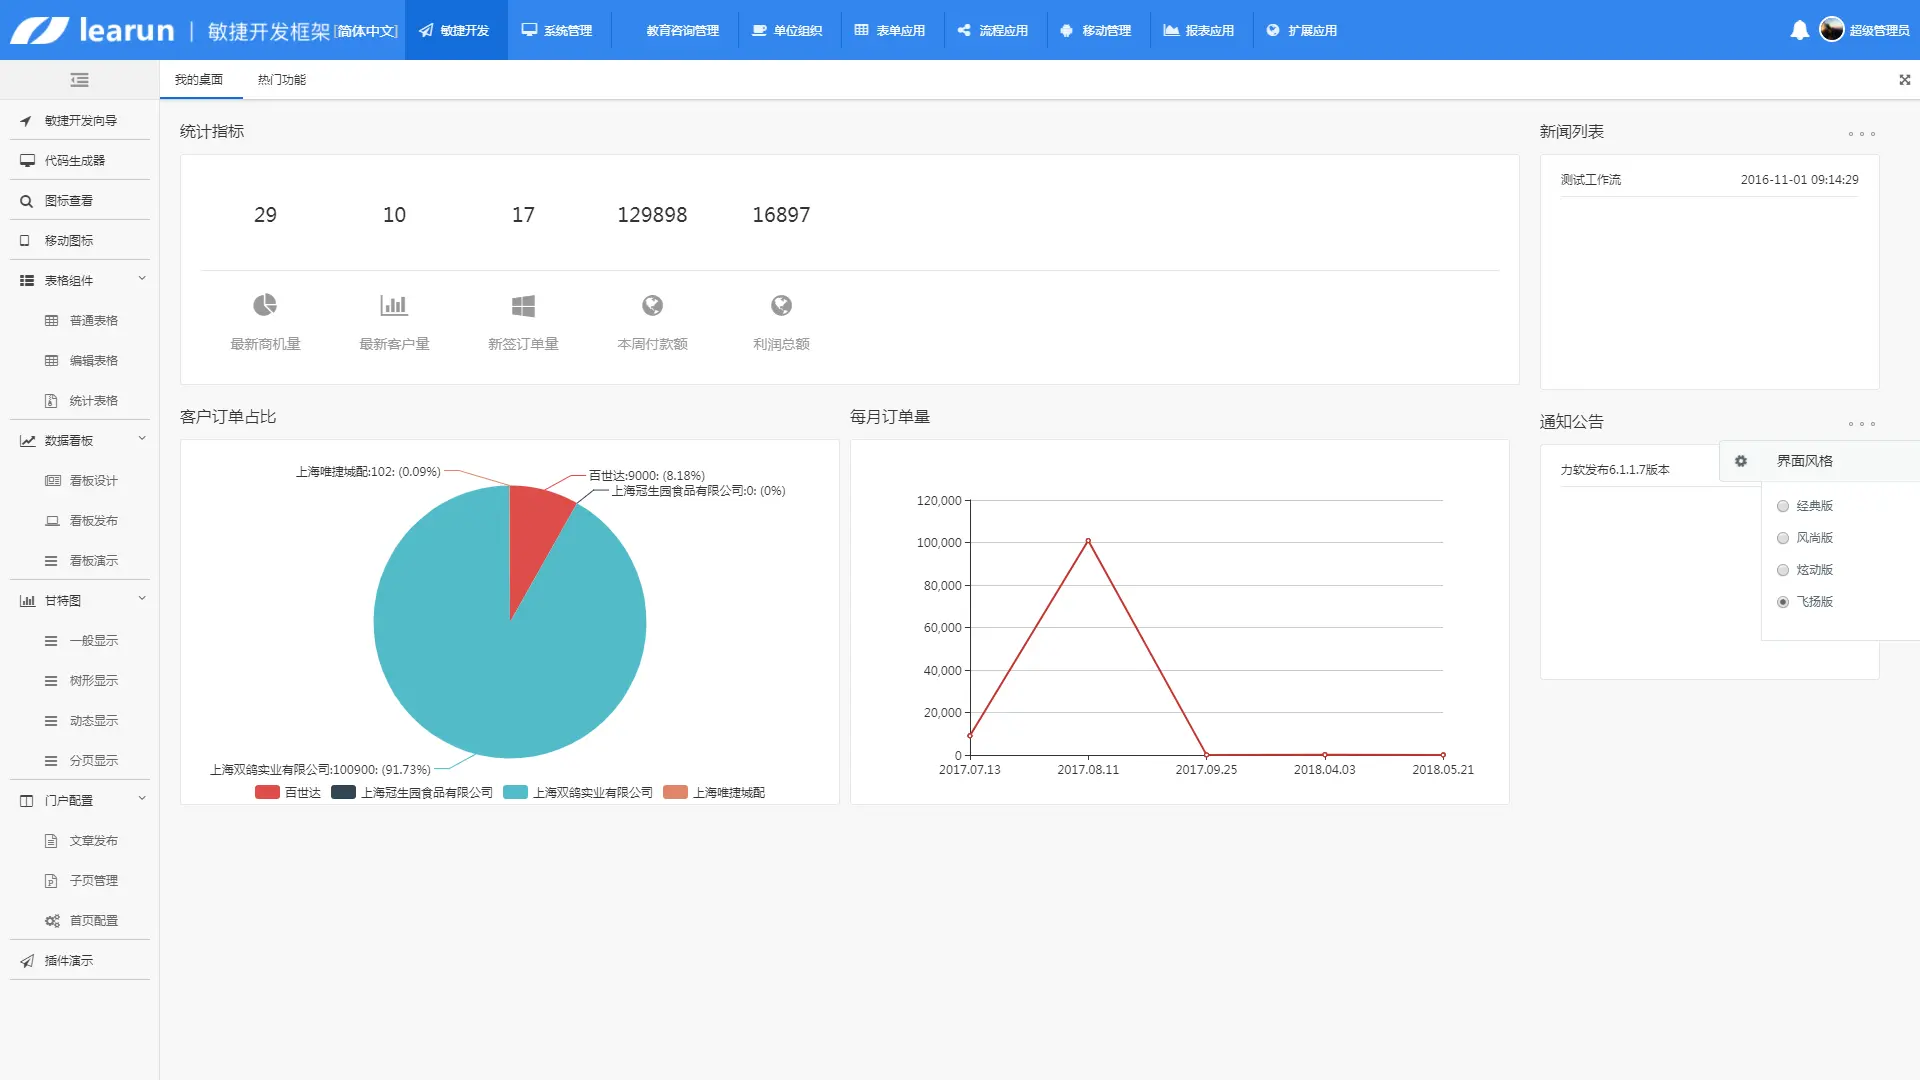The image size is (1920, 1080).
Task: Click the bar chart icon above 最新客户量
Action: (x=394, y=305)
